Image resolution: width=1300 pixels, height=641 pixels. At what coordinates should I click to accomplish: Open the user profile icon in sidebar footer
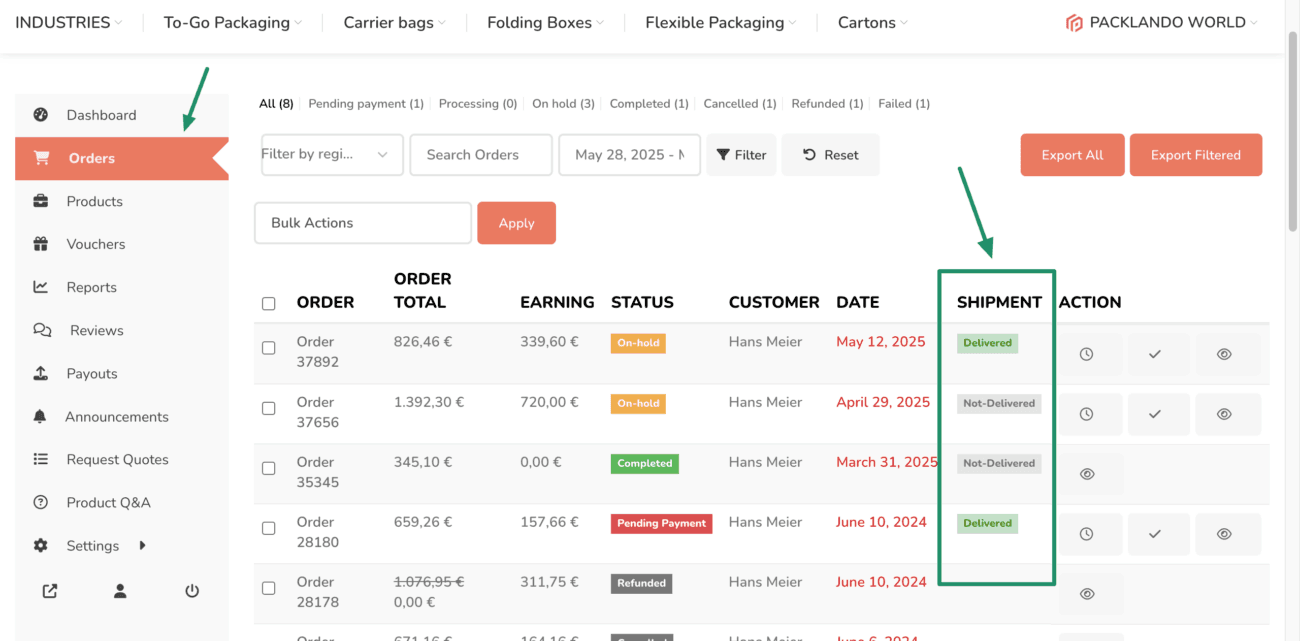[x=120, y=591]
